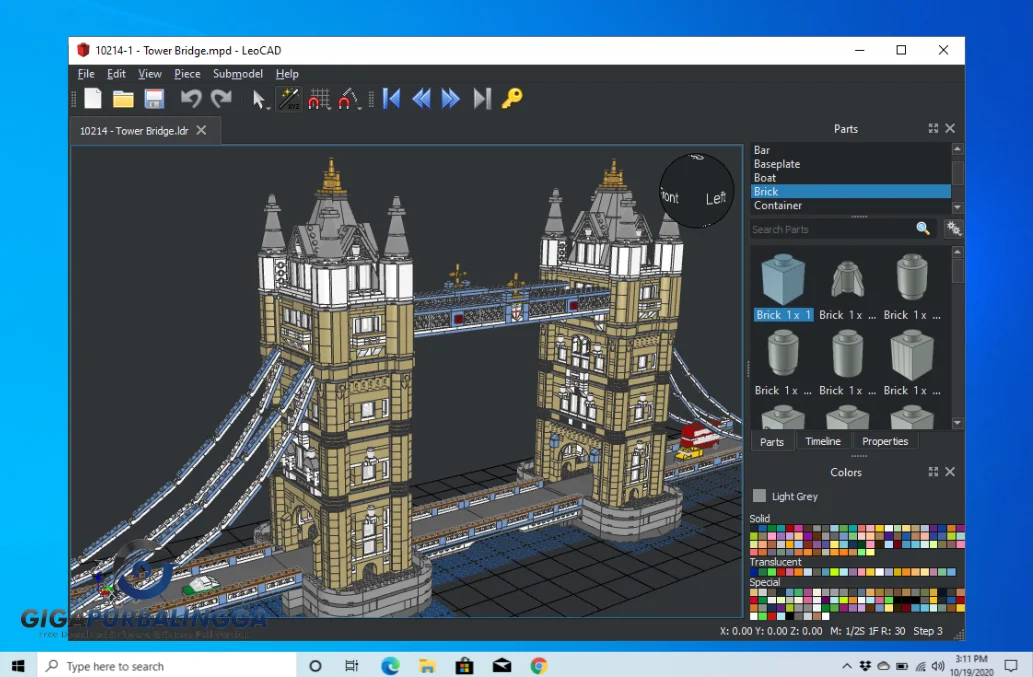Open the Piece menu
This screenshot has height=677, width=1033.
pyautogui.click(x=187, y=74)
